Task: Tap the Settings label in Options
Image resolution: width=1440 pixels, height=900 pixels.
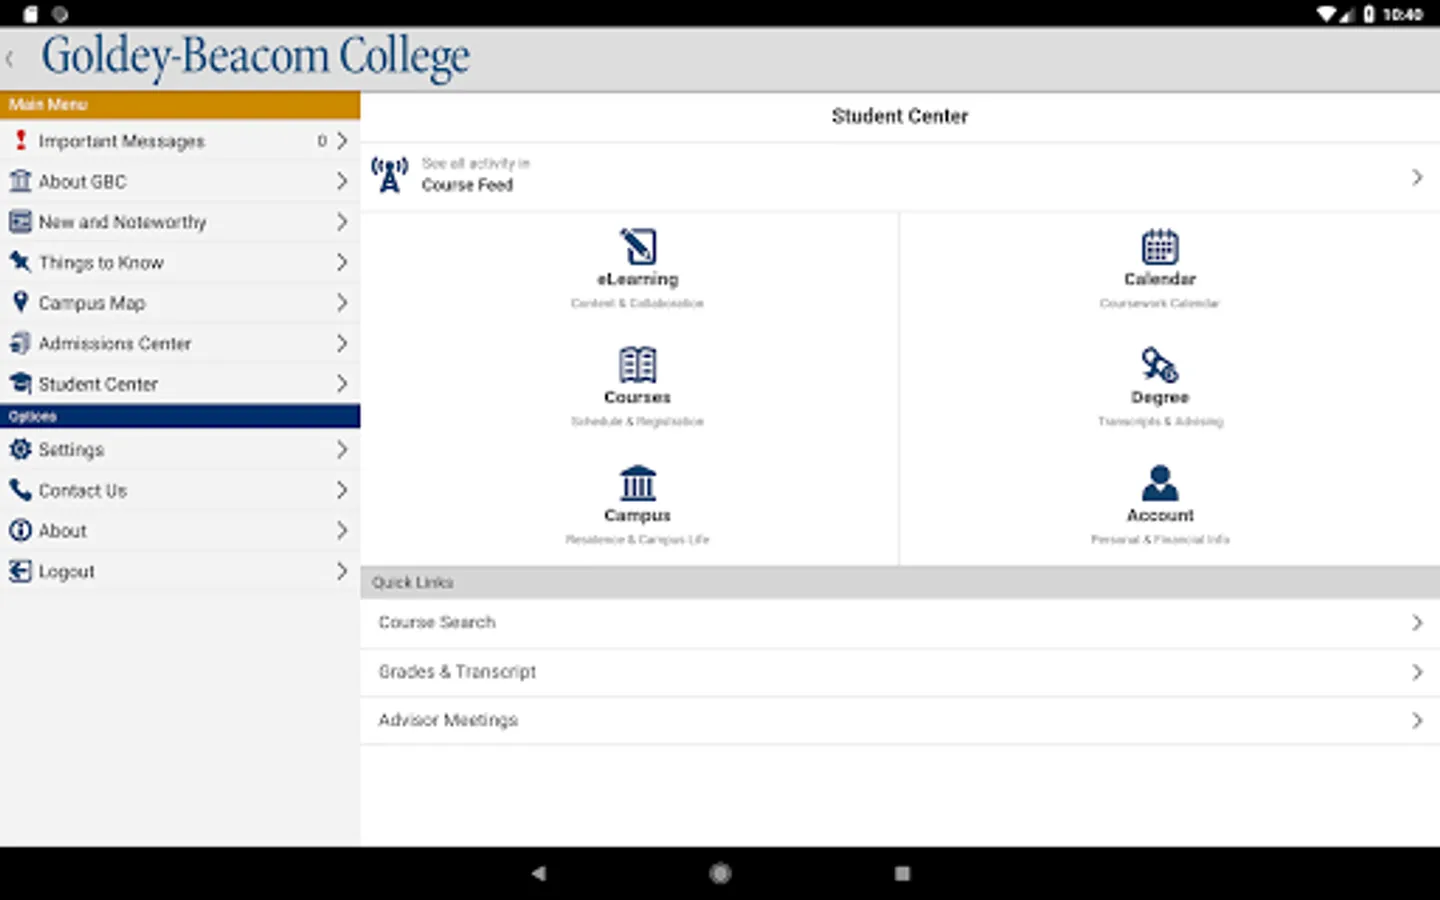Action: pos(71,450)
